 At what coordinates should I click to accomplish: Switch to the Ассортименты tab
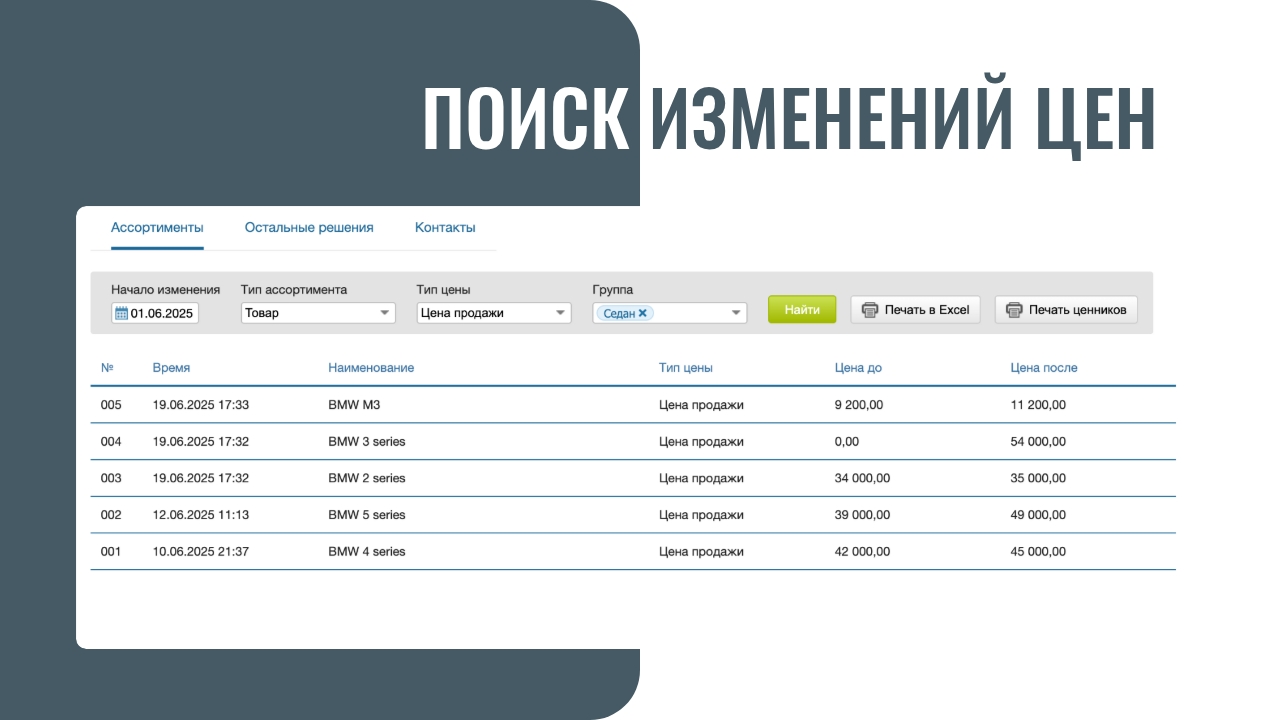click(157, 228)
